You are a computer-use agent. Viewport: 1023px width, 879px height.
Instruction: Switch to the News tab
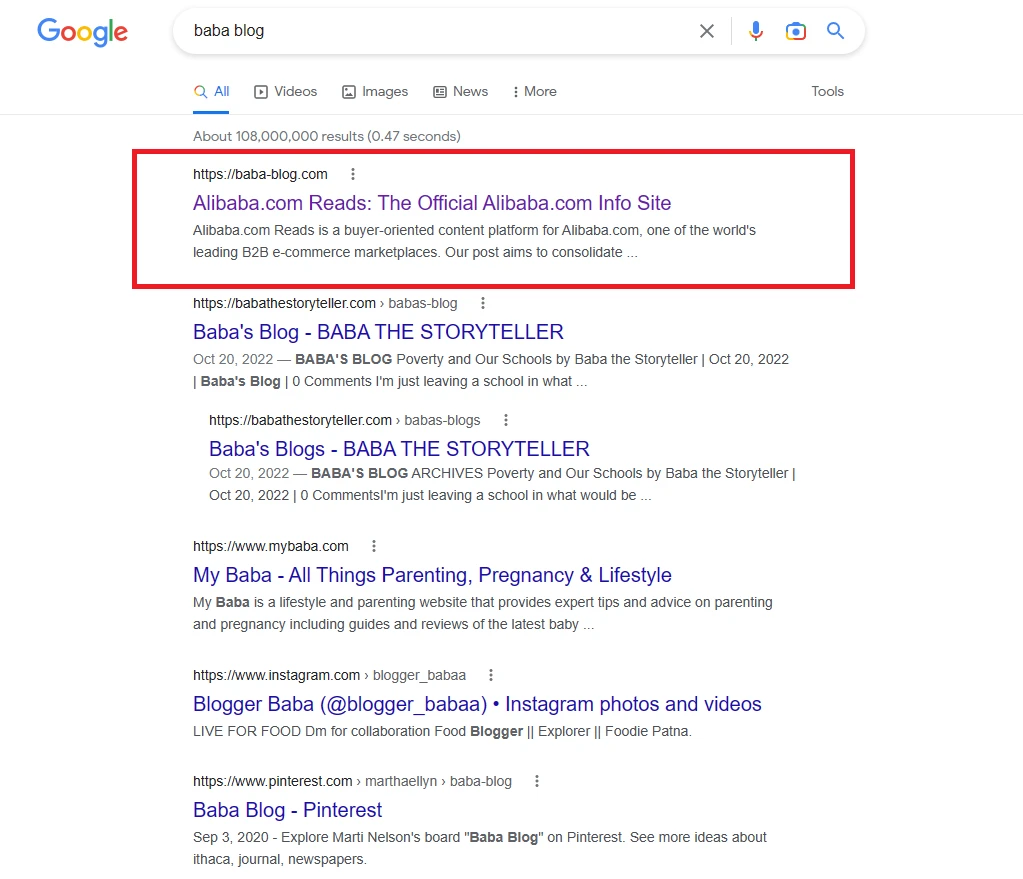(x=460, y=91)
